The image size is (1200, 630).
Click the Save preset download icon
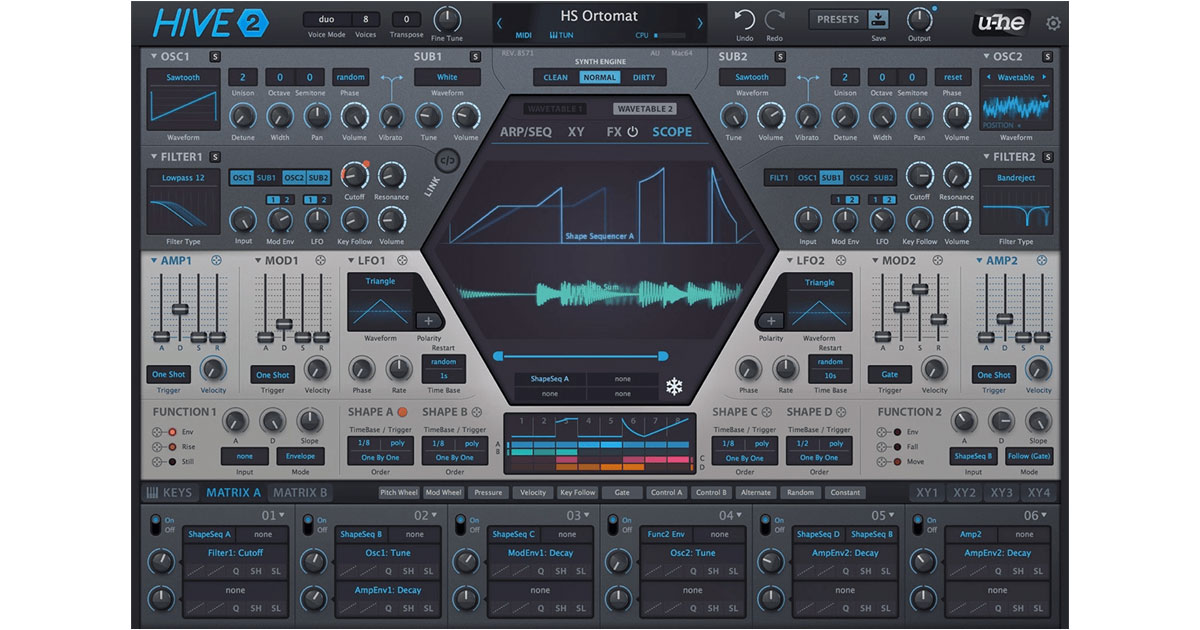pyautogui.click(x=878, y=19)
